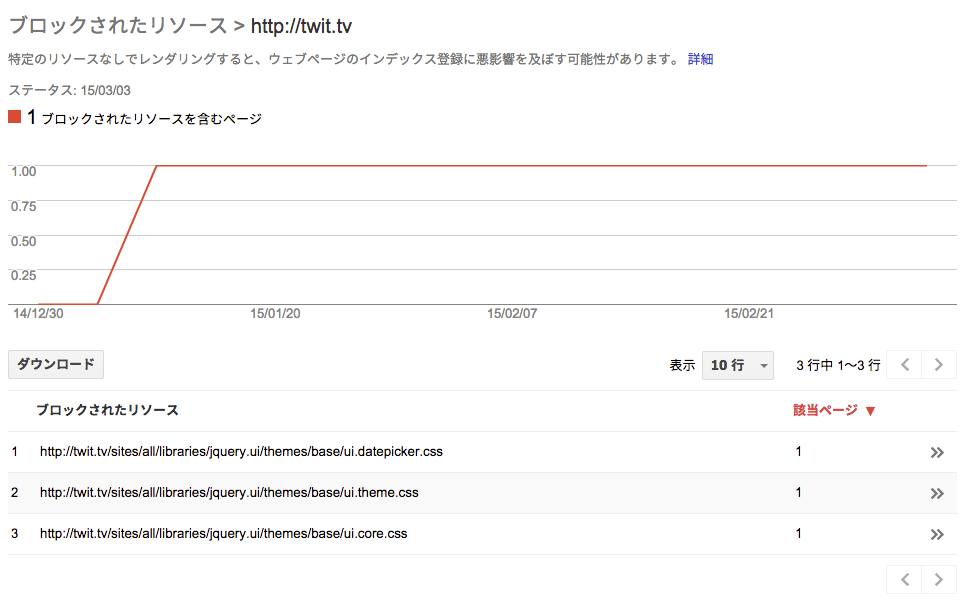Open details arrow for ui.theme.css row
The height and width of the screenshot is (610, 976).
pos(937,494)
